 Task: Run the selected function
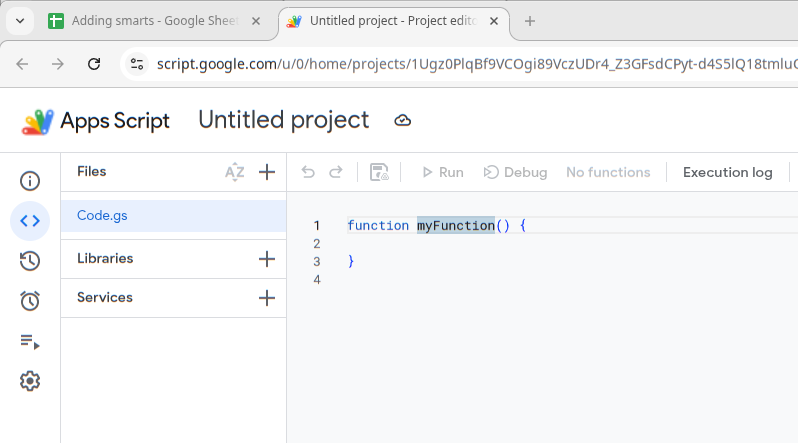coord(443,173)
